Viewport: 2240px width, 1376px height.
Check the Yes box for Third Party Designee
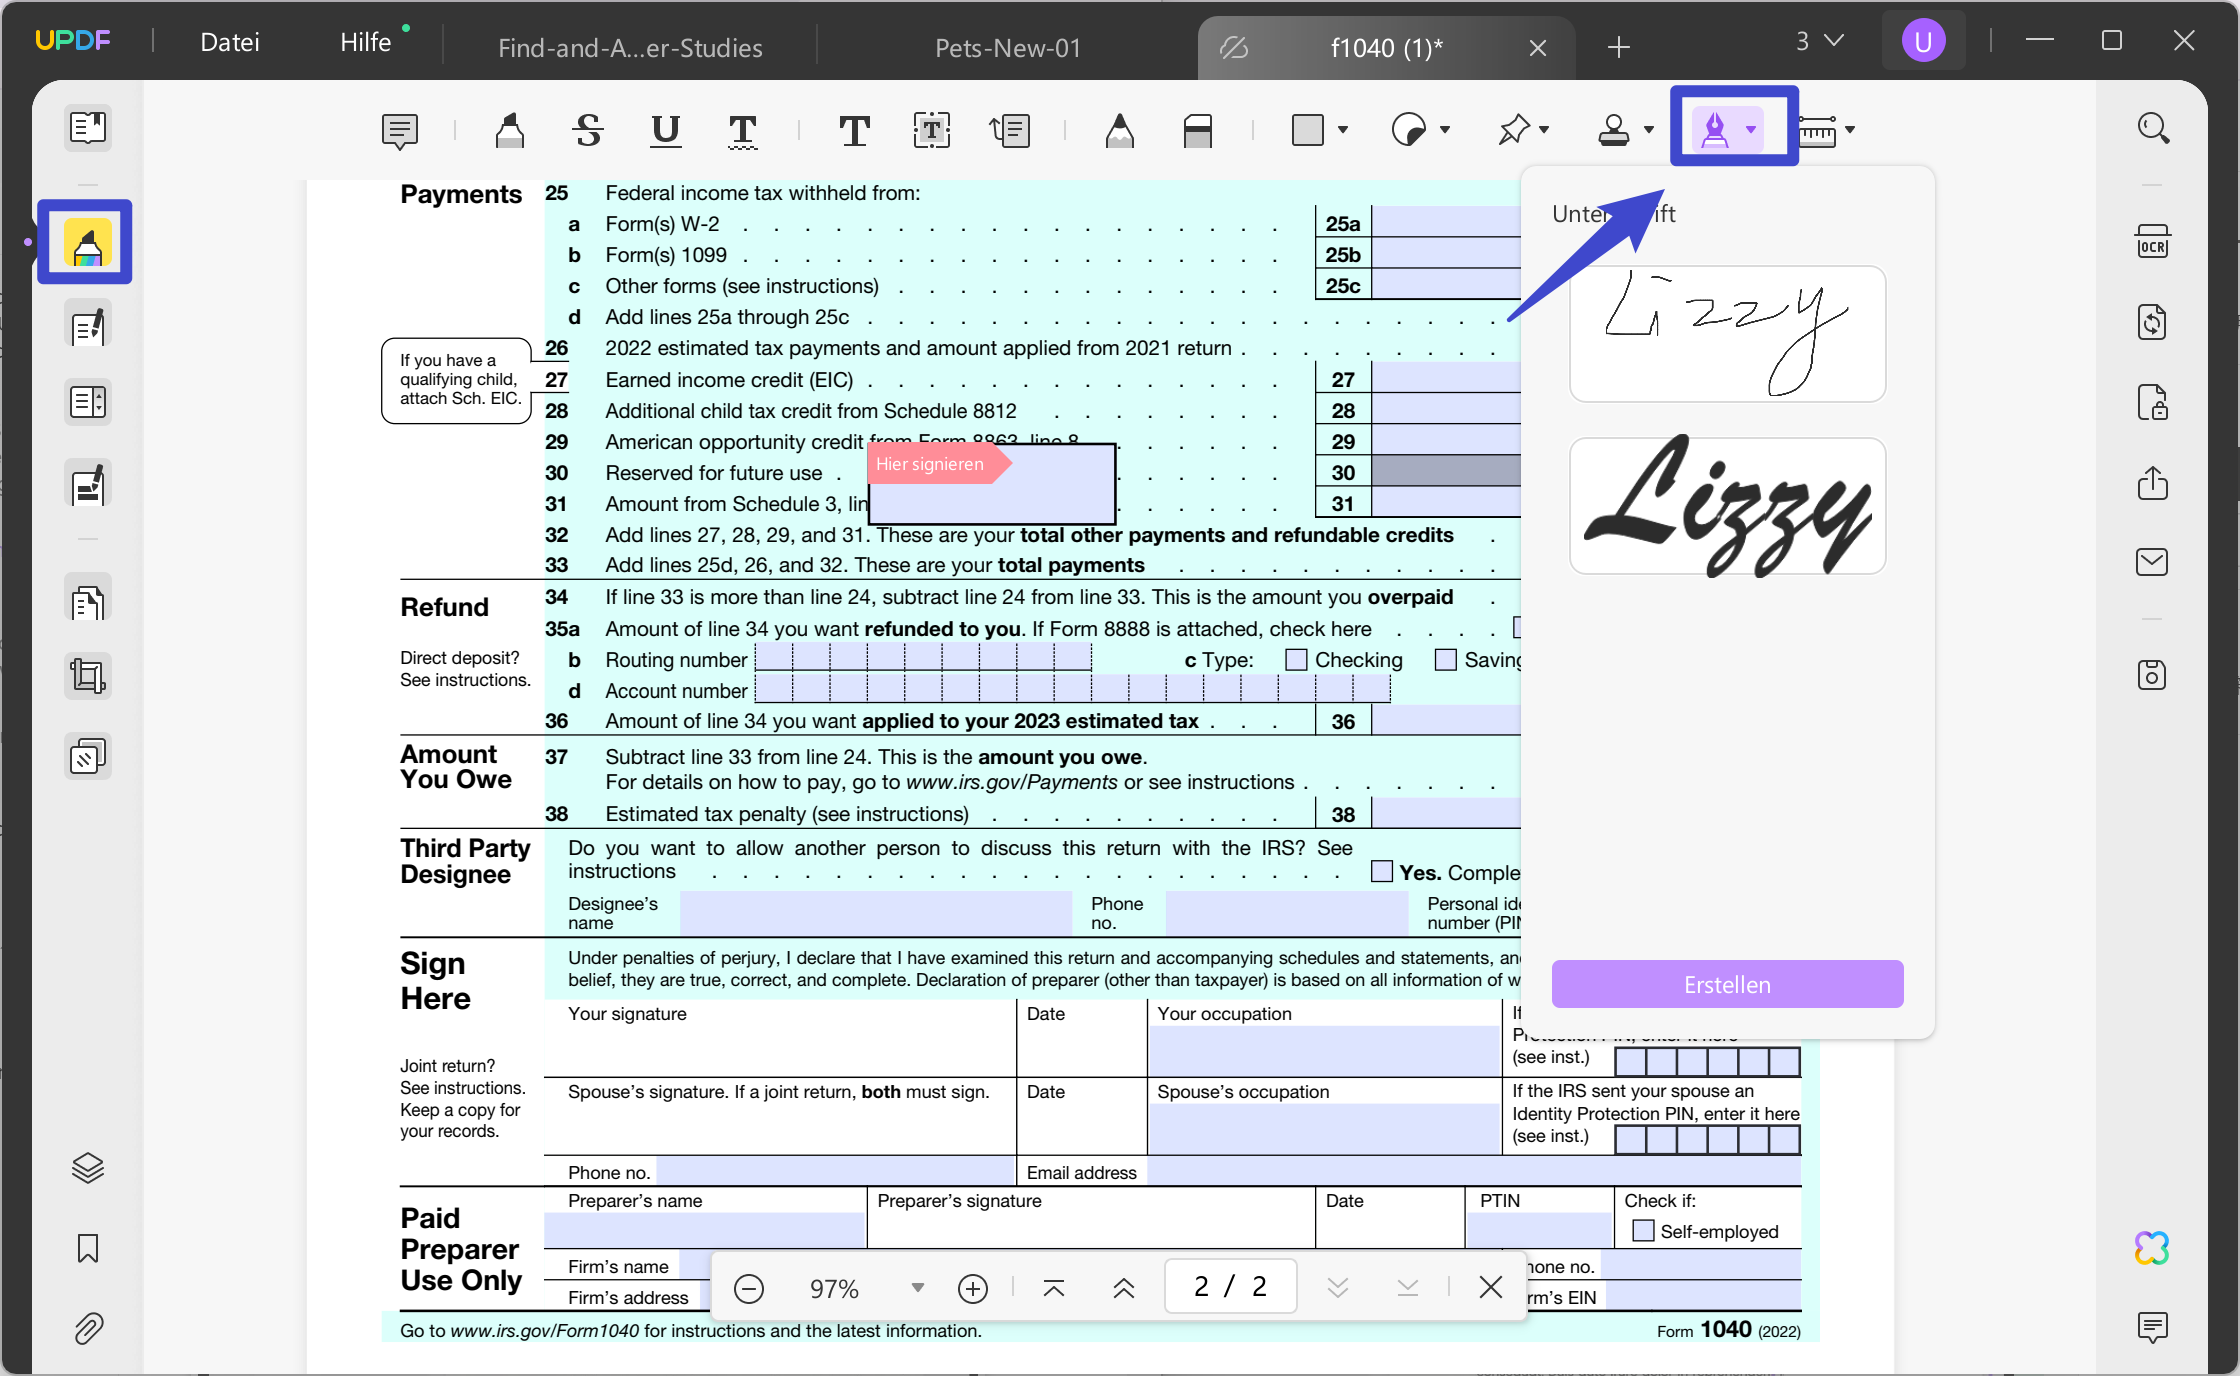tap(1381, 871)
